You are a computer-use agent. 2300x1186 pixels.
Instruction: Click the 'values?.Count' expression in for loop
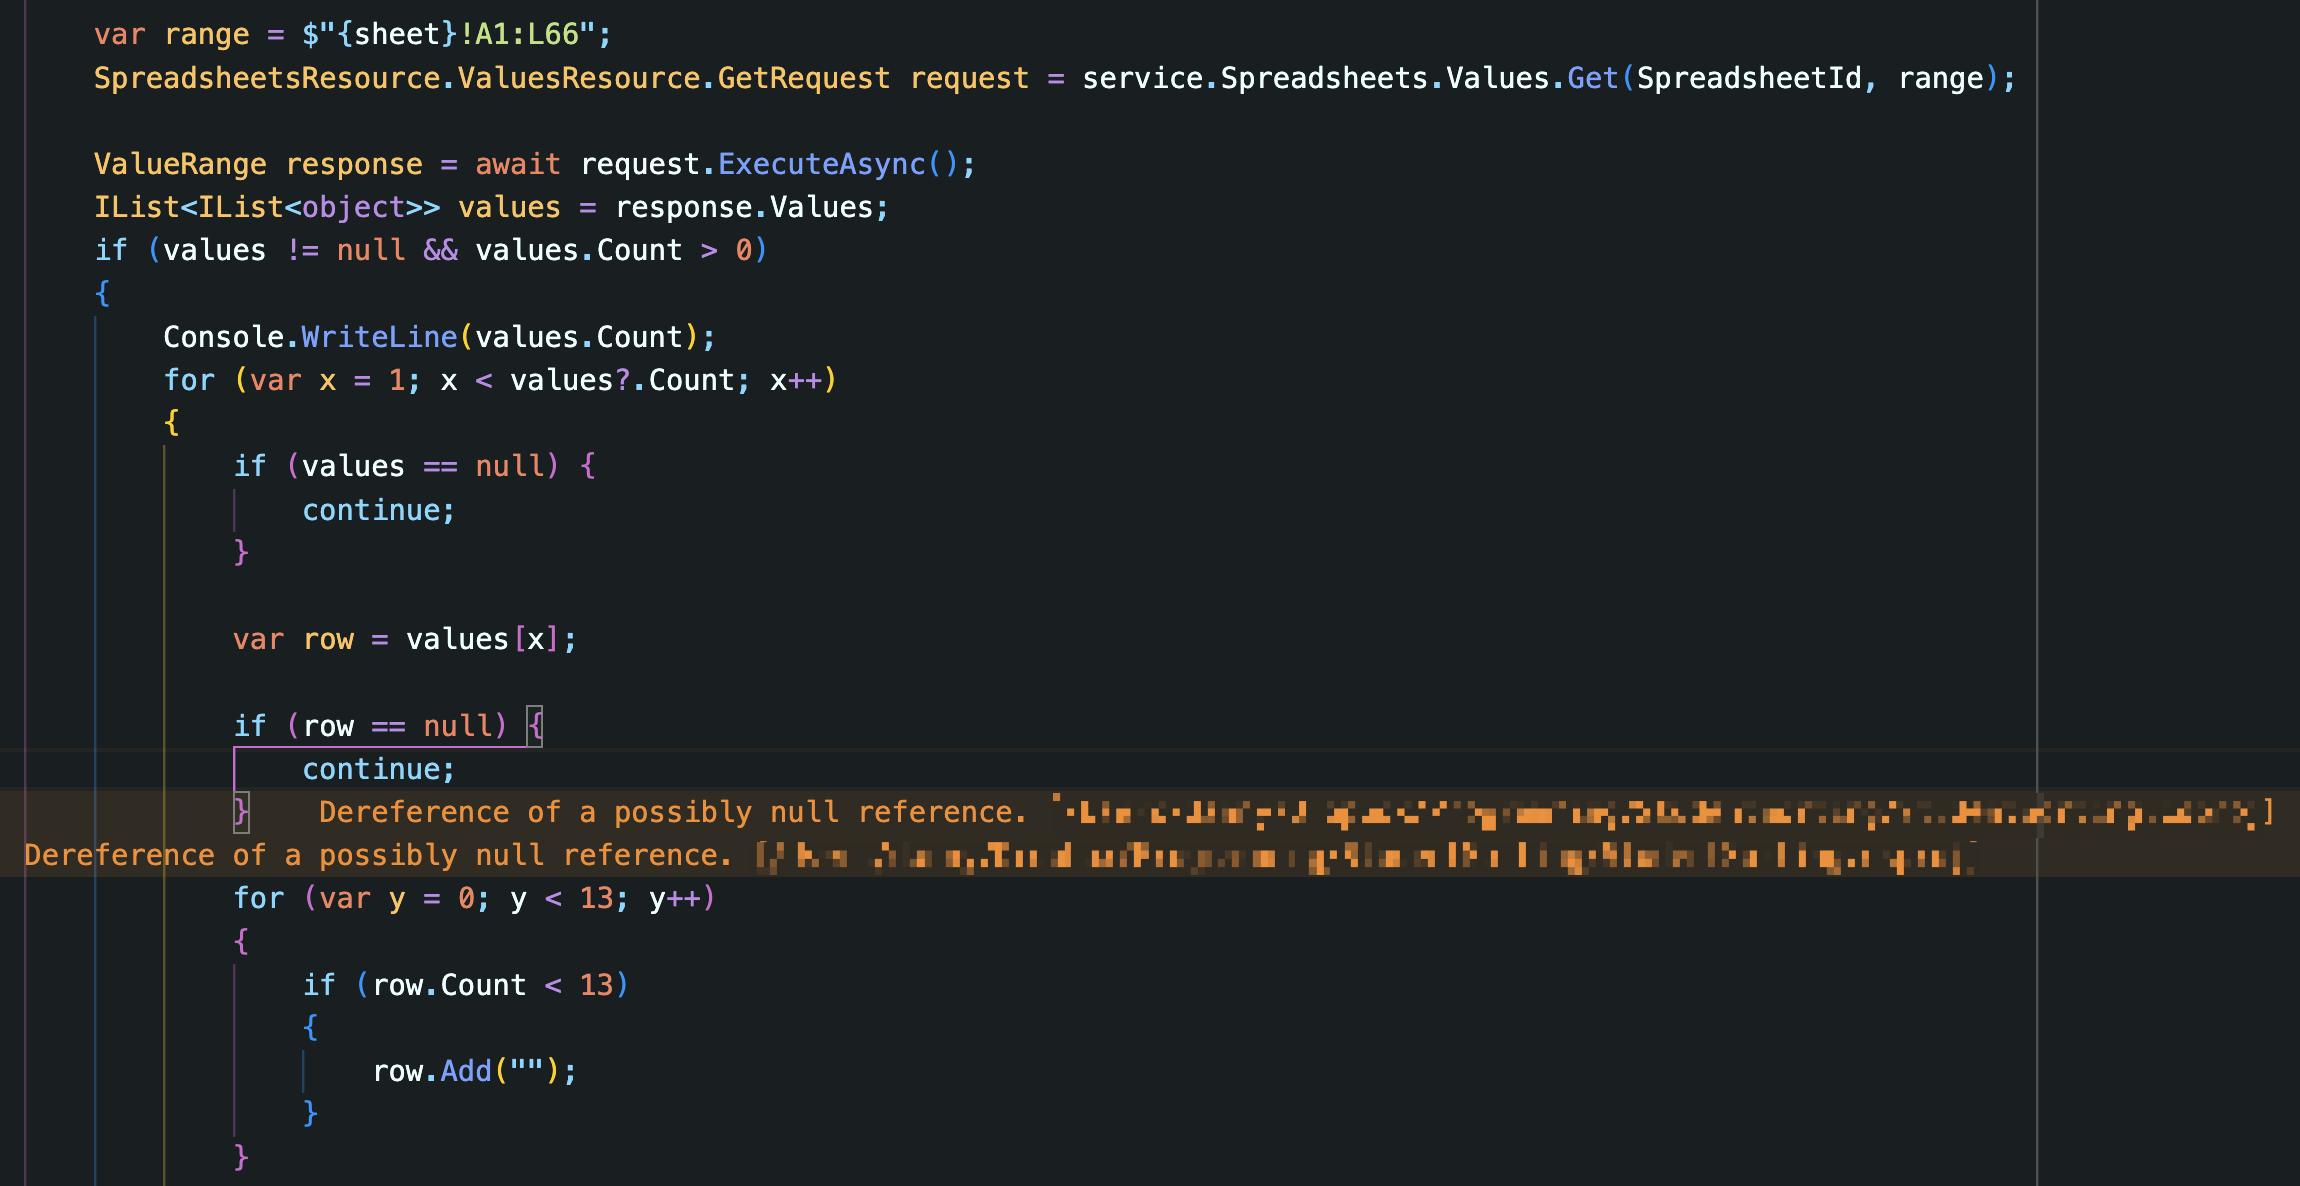[622, 380]
